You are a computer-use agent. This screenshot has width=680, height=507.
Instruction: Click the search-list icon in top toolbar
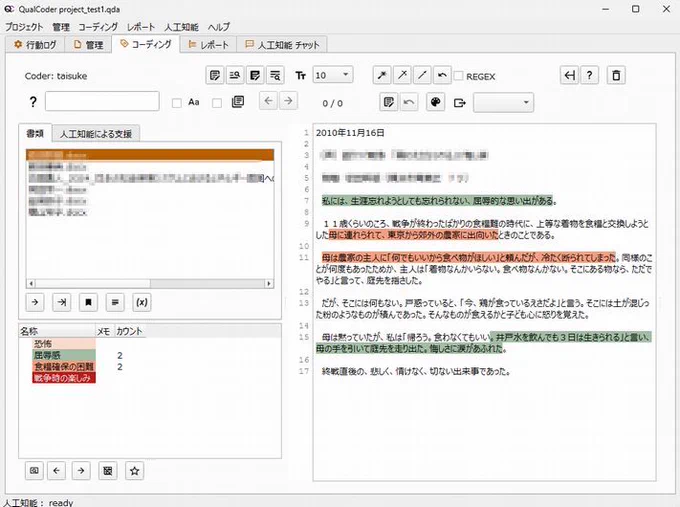click(x=235, y=75)
